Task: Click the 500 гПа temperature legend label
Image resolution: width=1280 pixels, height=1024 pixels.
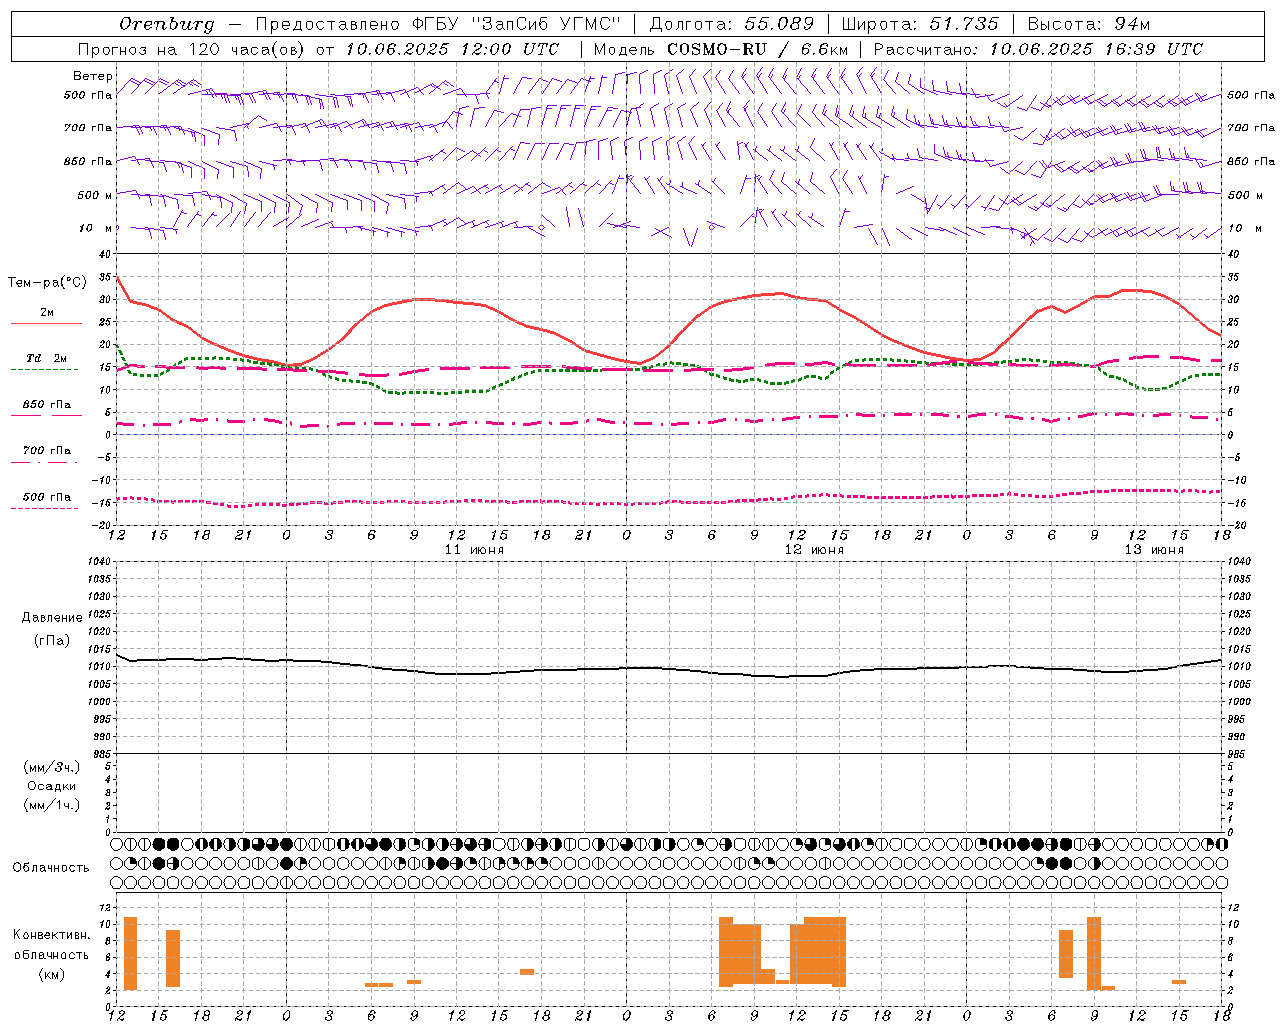Action: (47, 497)
